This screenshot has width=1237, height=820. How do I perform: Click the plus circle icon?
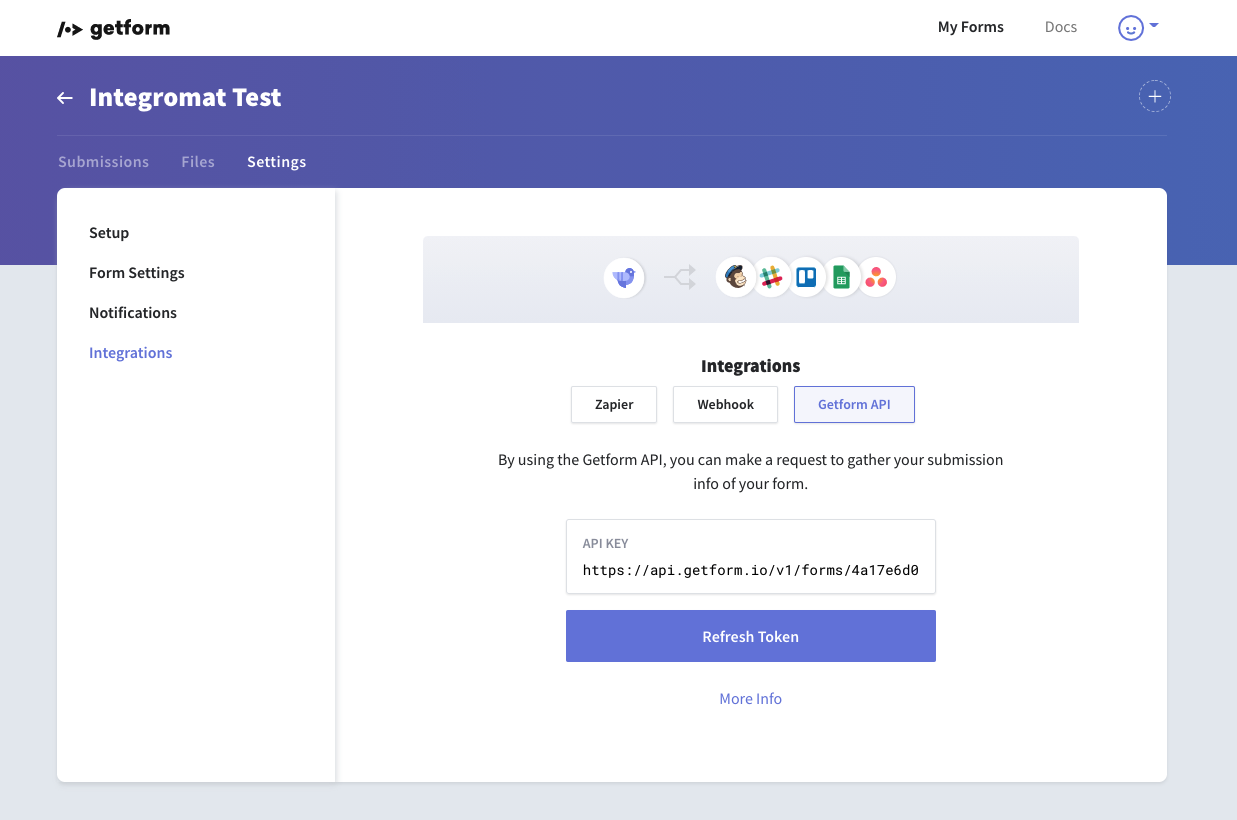1155,97
